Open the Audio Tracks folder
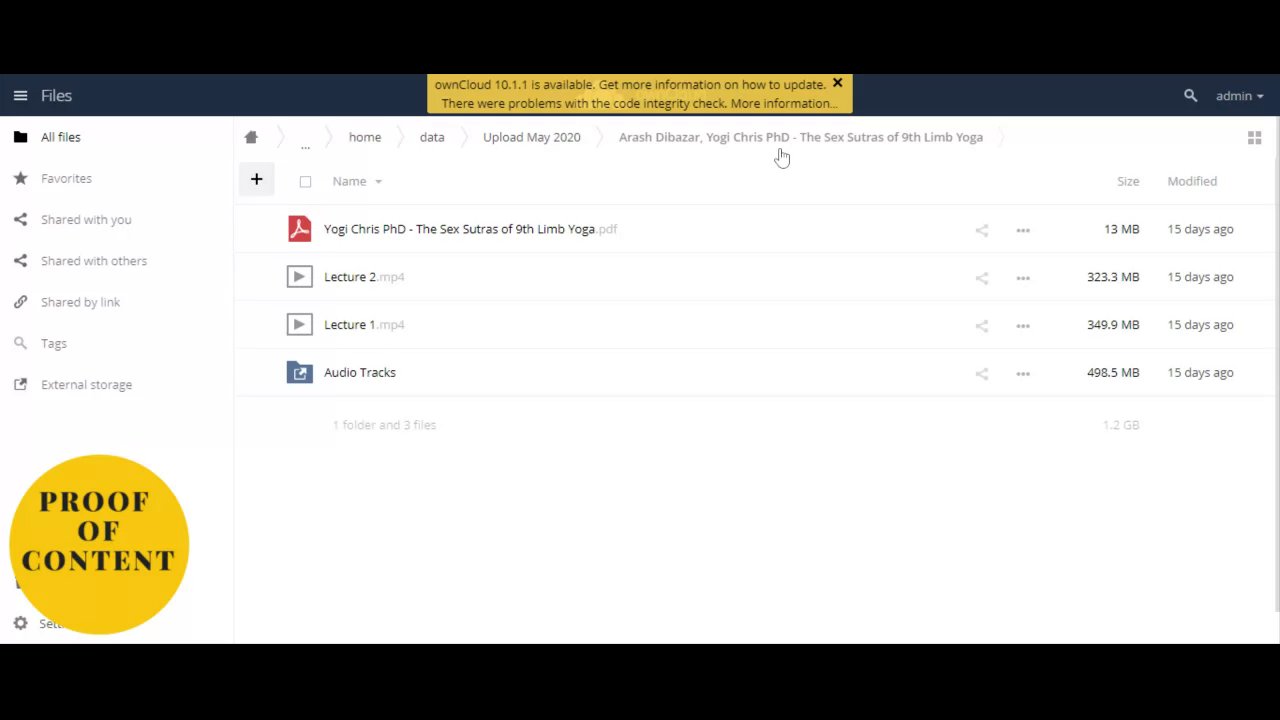The width and height of the screenshot is (1280, 720). 360,373
